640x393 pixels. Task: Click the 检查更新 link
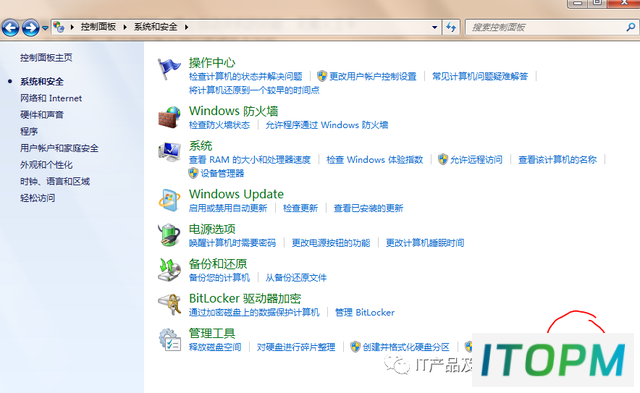(300, 208)
